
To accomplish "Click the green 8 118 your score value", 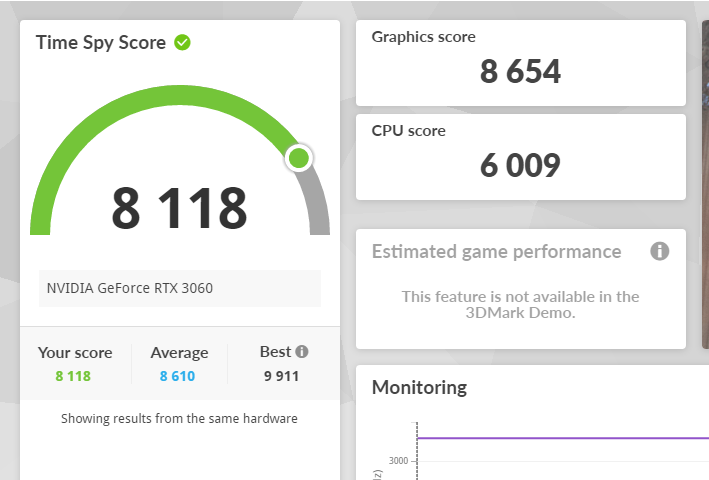I will point(73,376).
